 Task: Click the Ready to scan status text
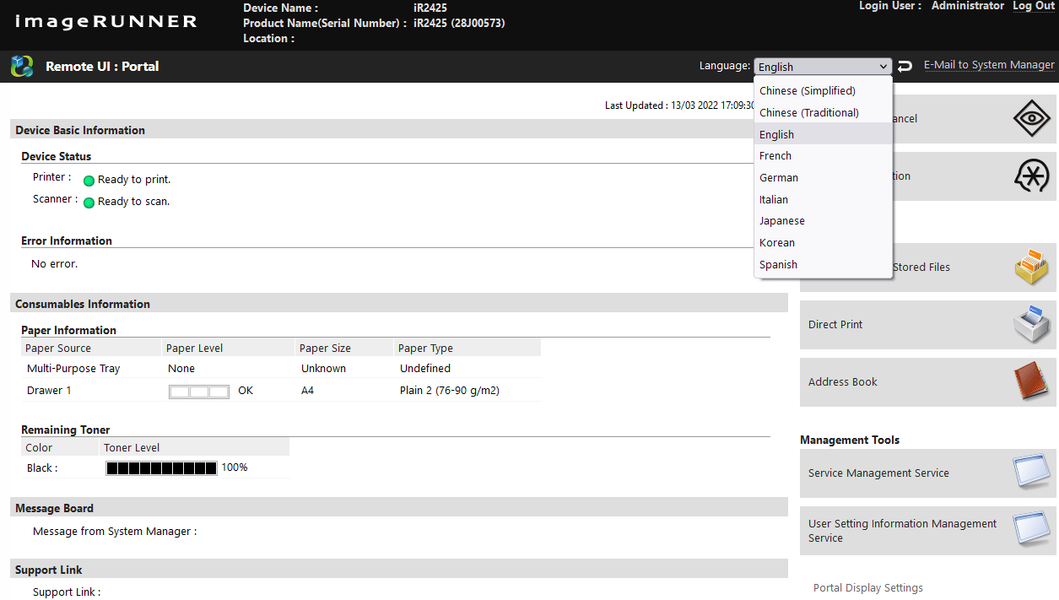(x=134, y=201)
